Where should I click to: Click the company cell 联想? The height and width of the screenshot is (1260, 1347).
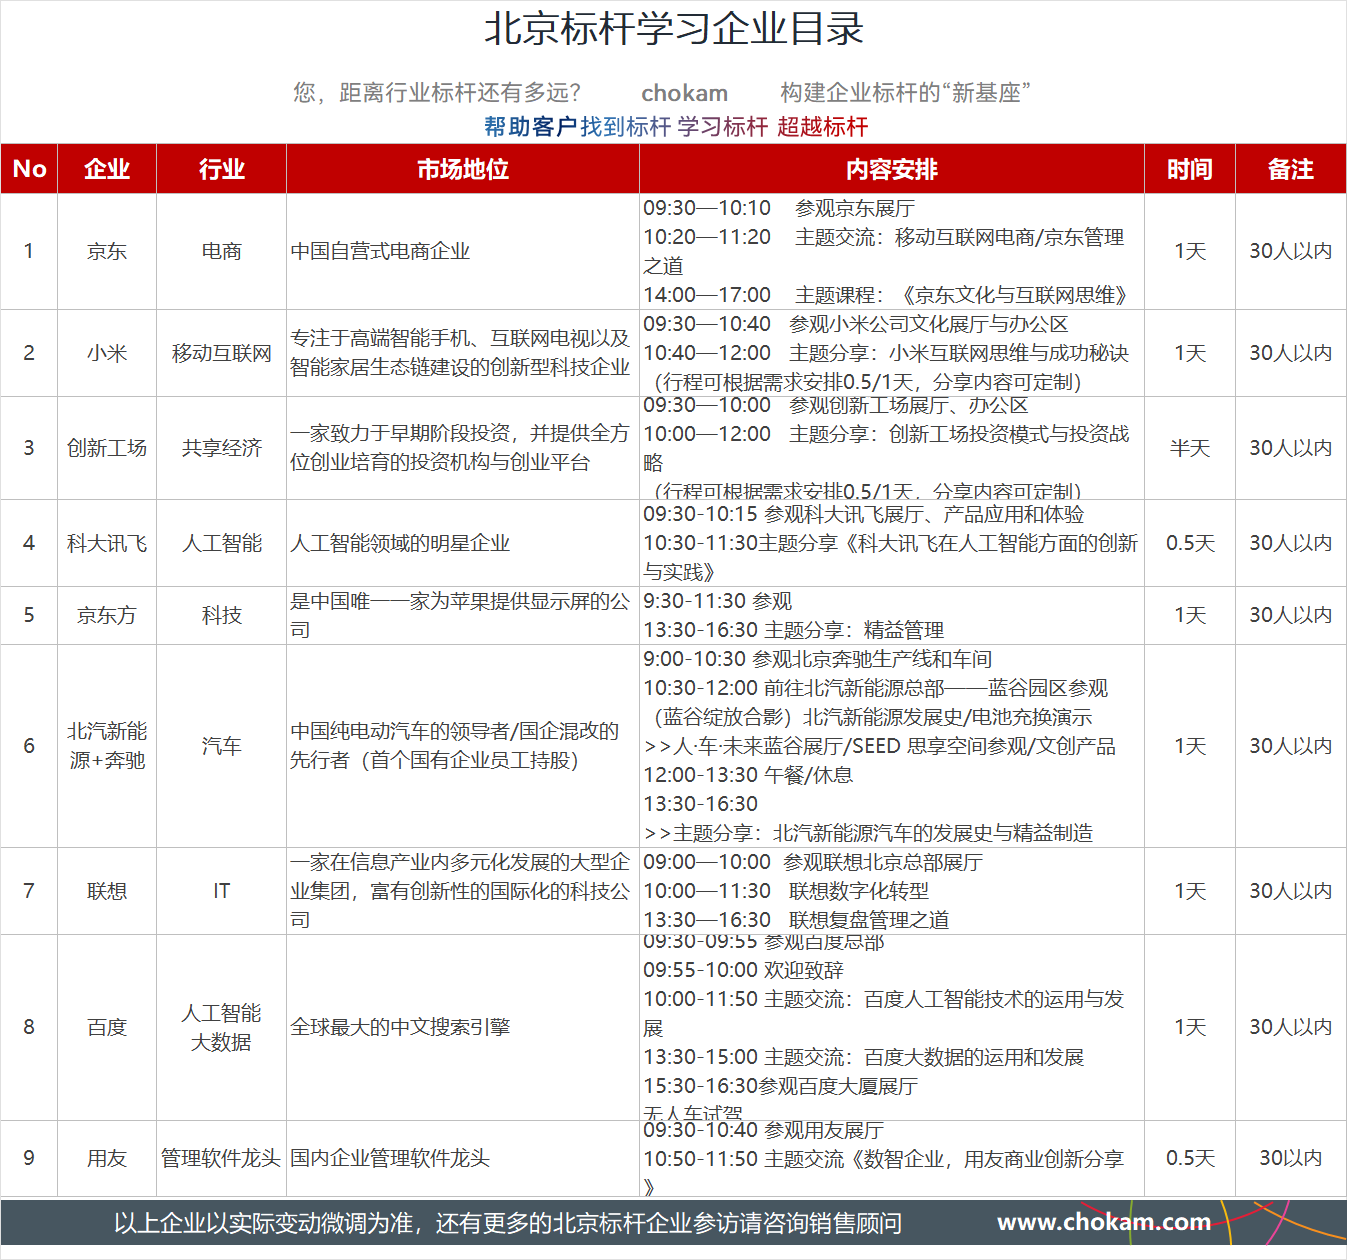pyautogui.click(x=107, y=891)
